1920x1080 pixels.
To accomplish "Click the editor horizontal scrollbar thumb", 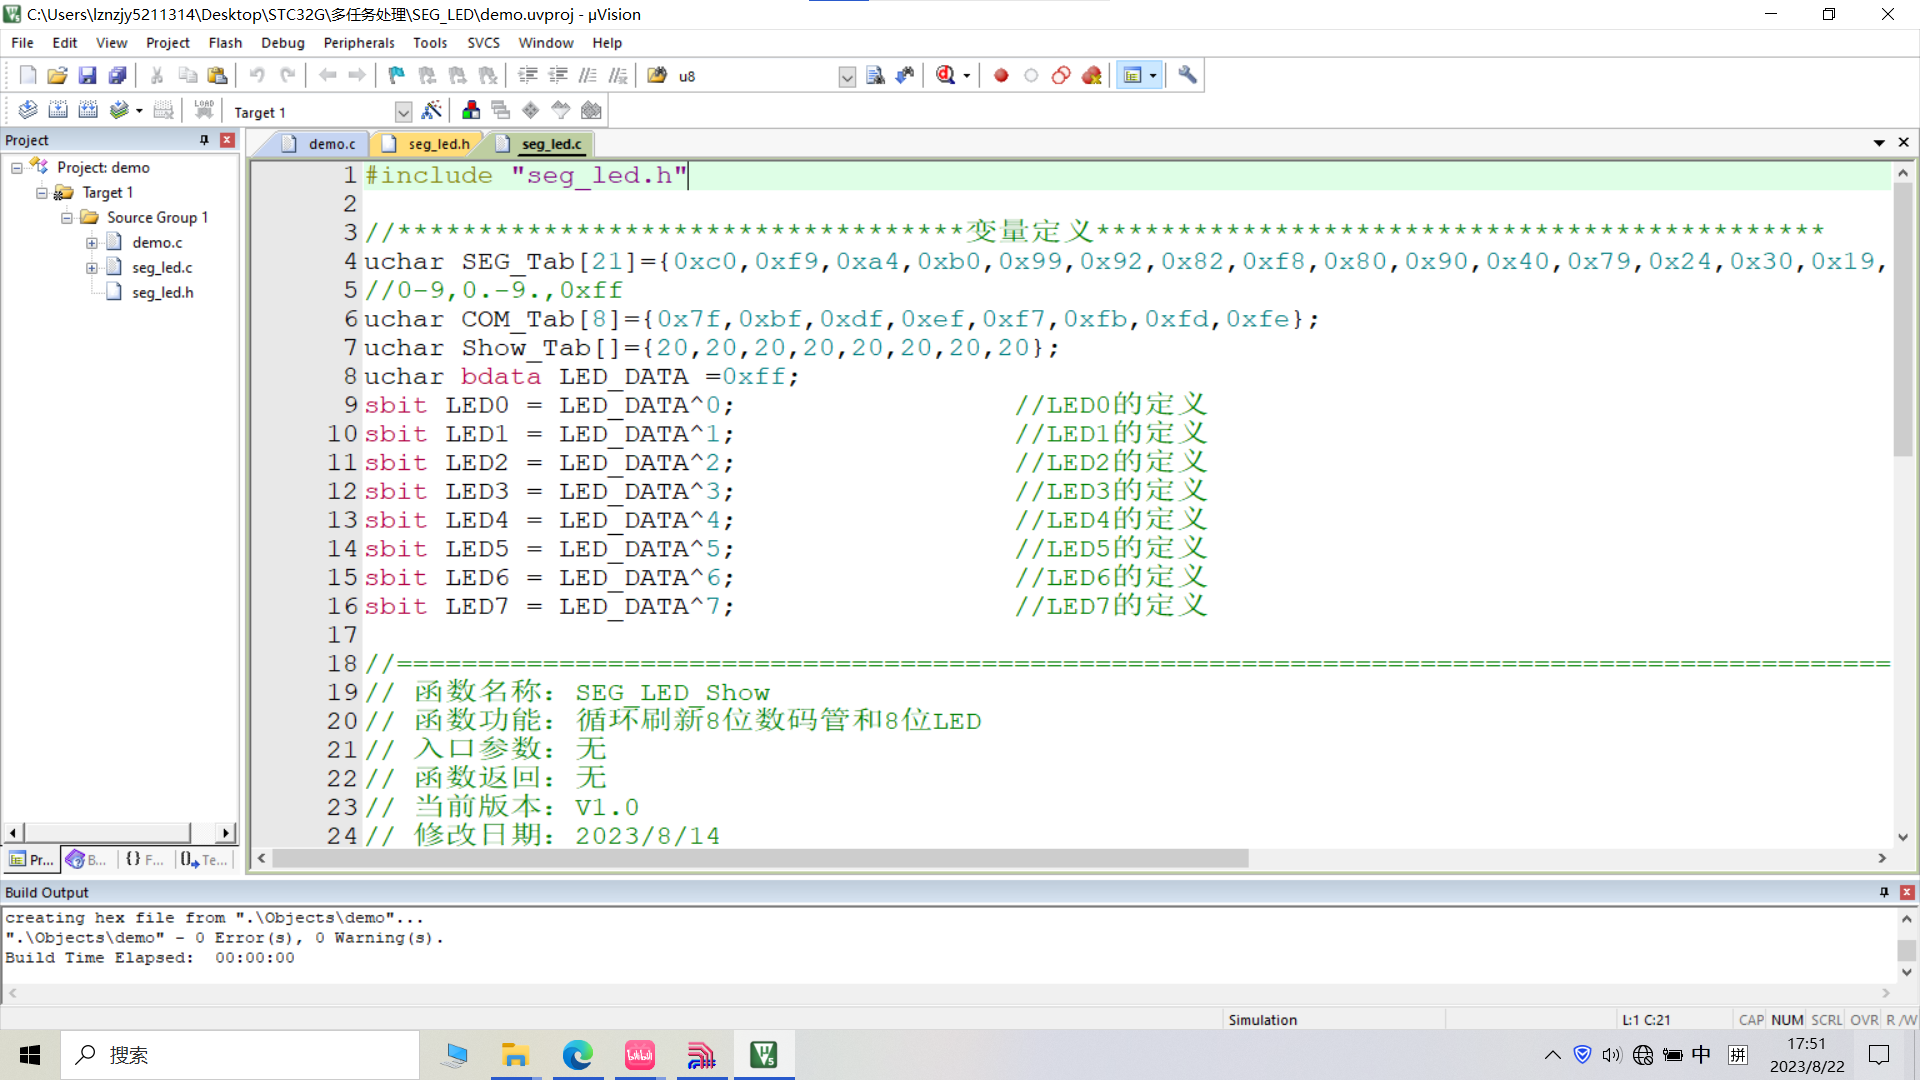I will coord(760,858).
